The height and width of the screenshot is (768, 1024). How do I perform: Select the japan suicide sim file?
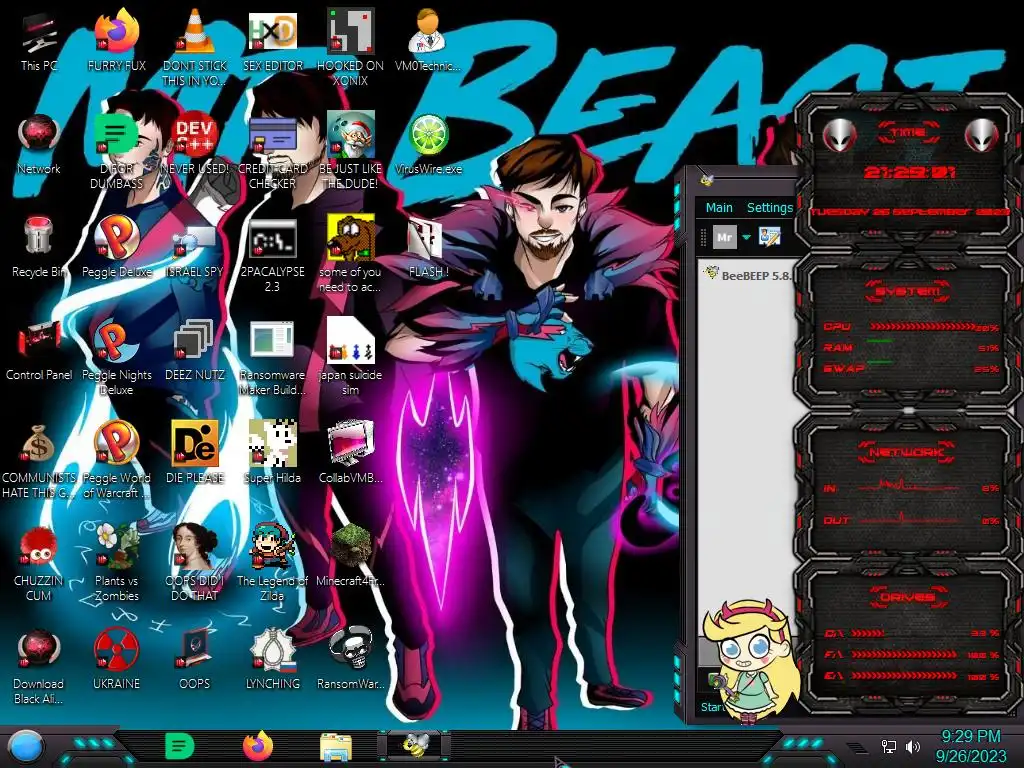(x=351, y=358)
